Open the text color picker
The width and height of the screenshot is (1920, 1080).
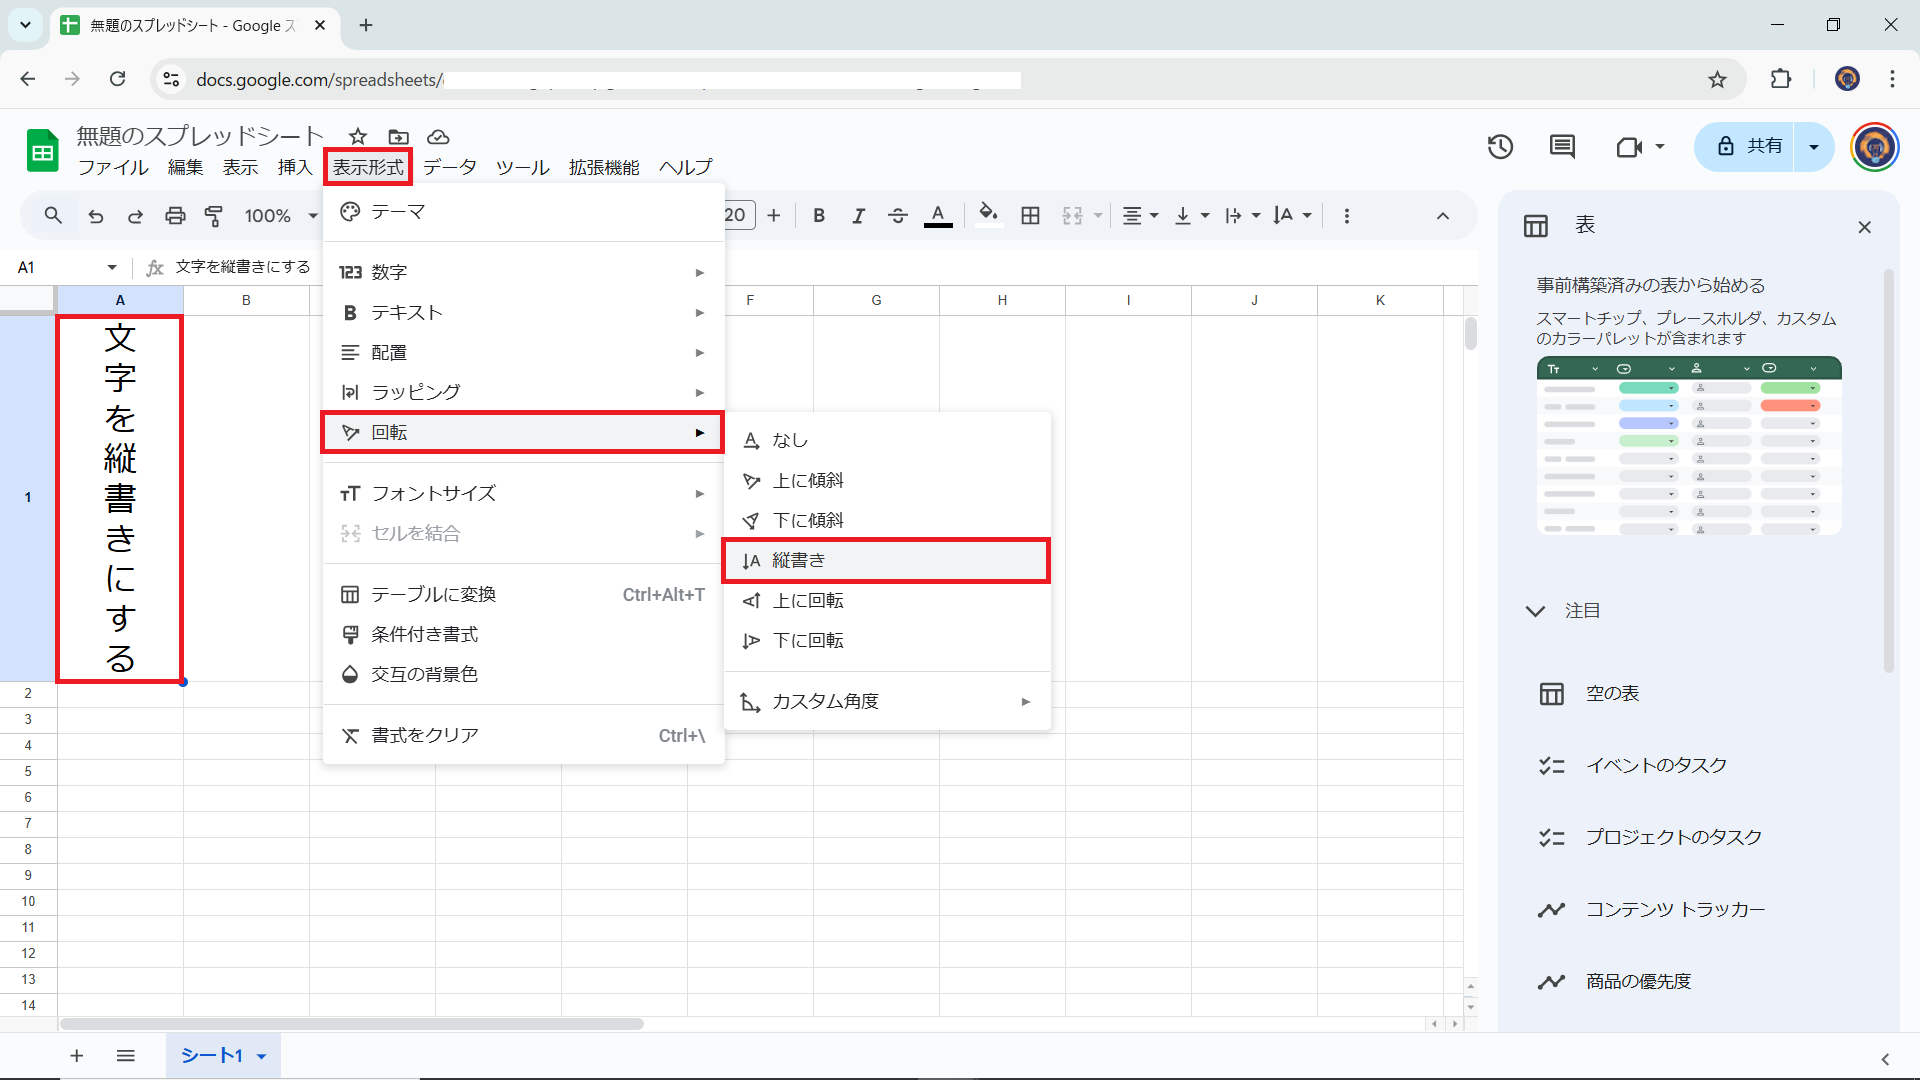(x=938, y=215)
